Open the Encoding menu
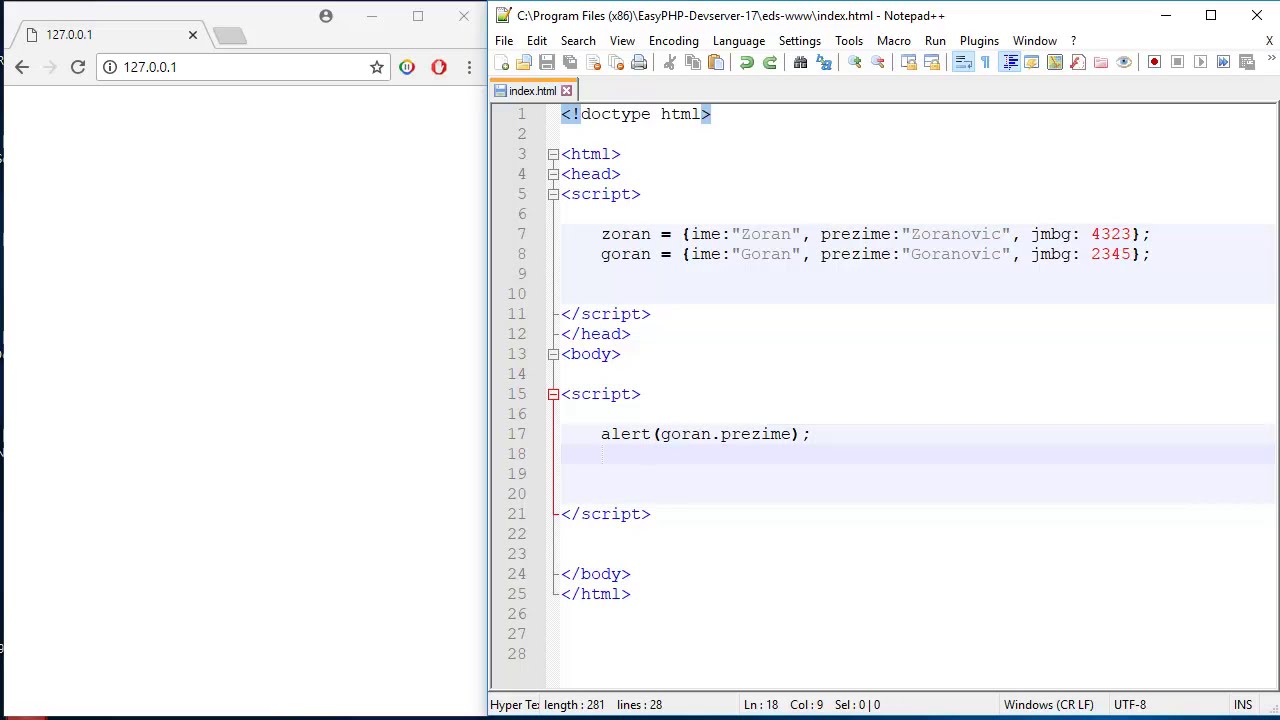The image size is (1280, 720). point(674,41)
